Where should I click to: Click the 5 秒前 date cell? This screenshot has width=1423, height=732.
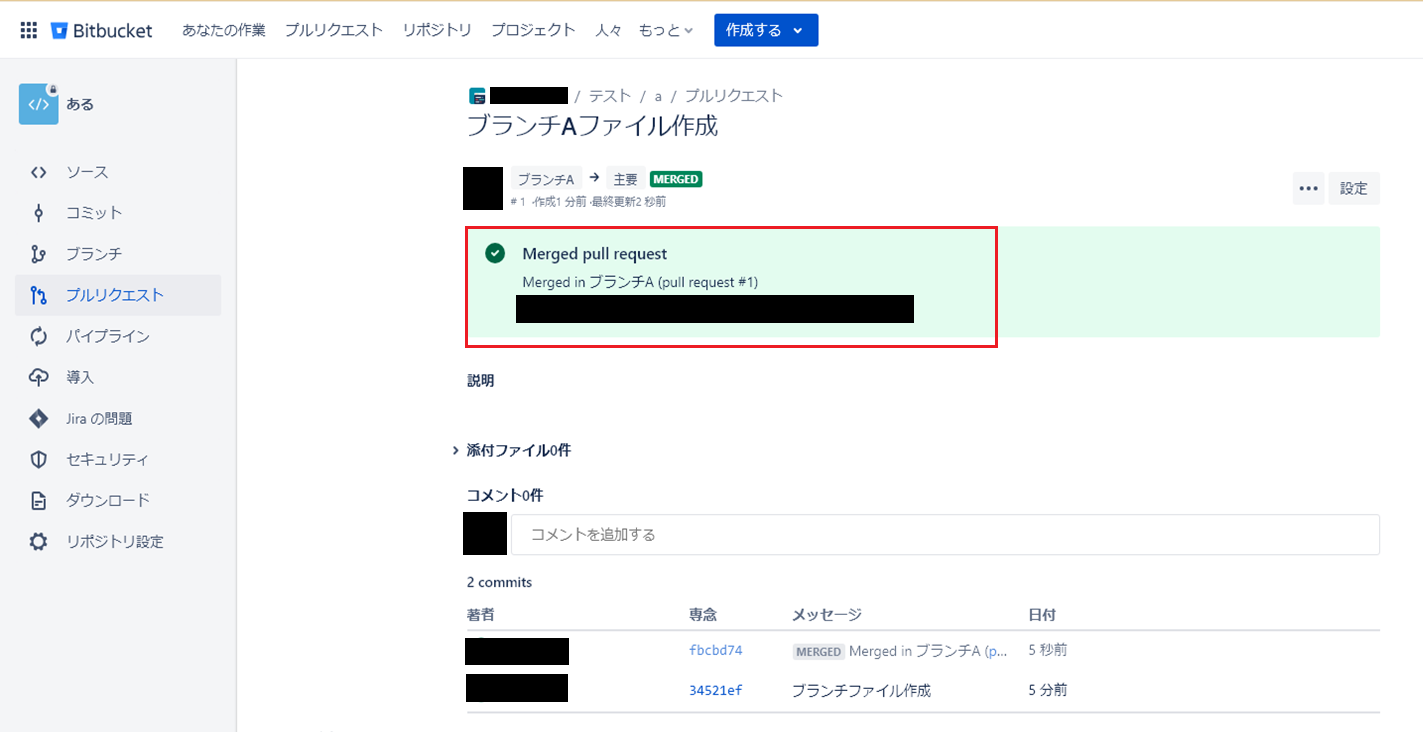[1048, 650]
